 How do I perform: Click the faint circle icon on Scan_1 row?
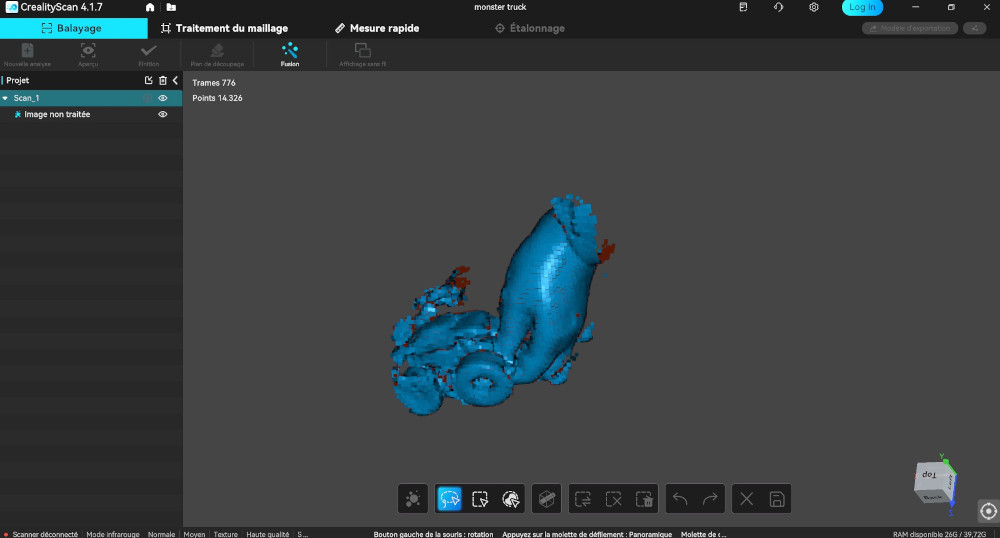pos(147,98)
